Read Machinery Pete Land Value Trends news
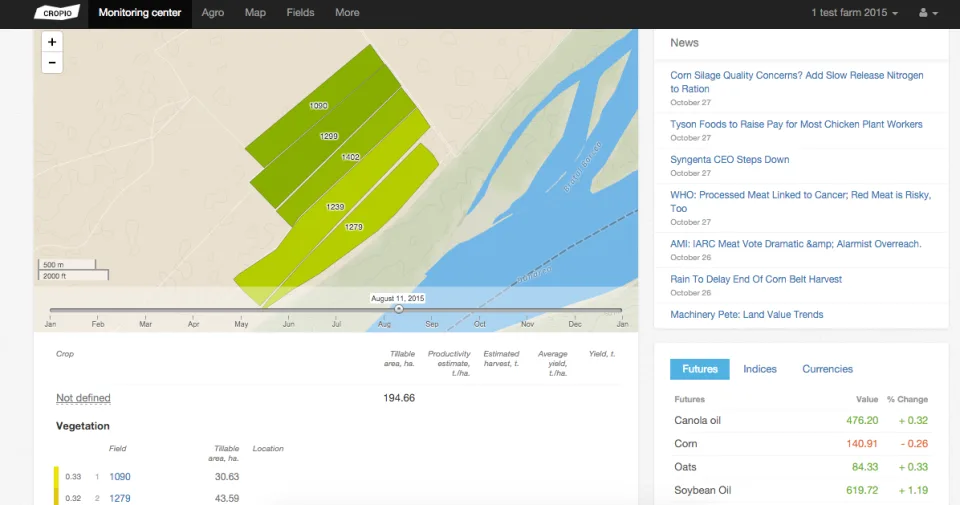The image size is (960, 505). (747, 315)
